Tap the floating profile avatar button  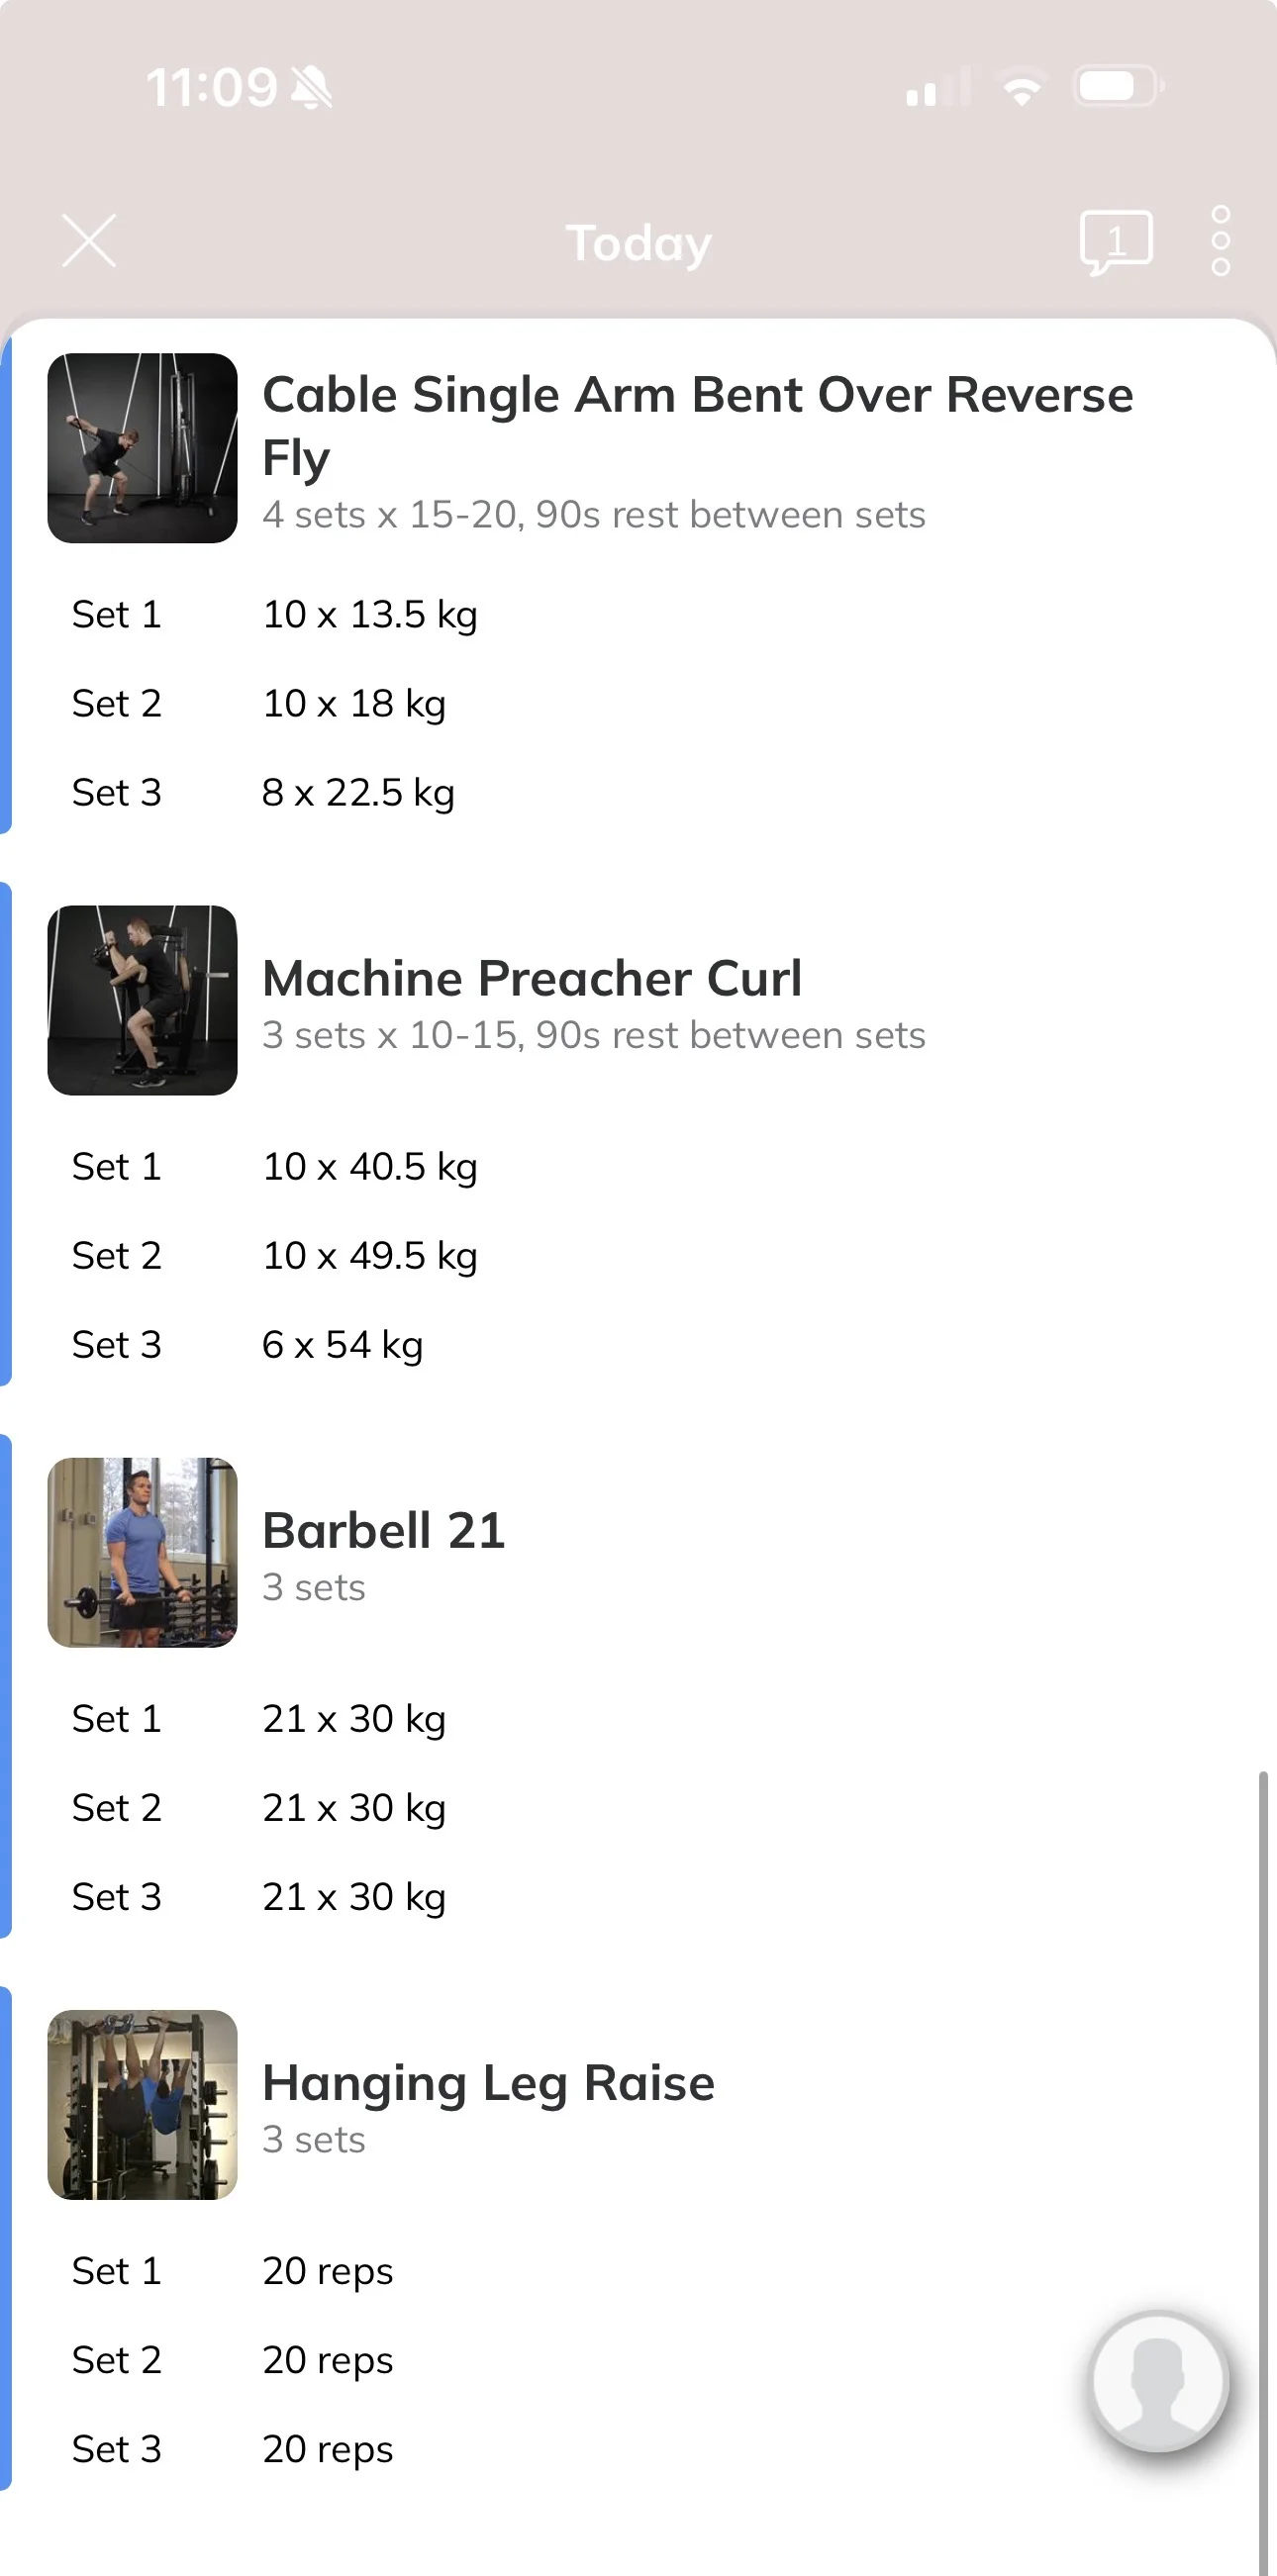point(1159,2381)
